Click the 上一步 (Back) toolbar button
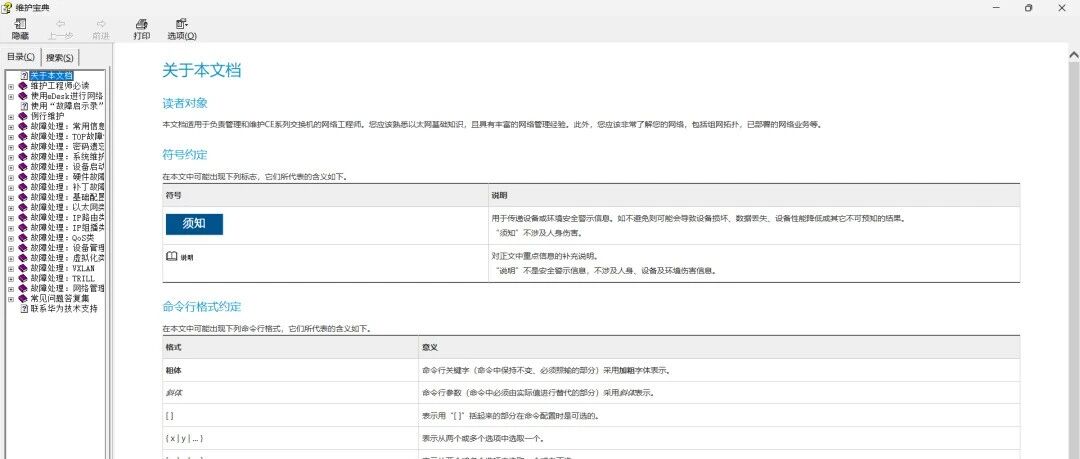 point(61,29)
